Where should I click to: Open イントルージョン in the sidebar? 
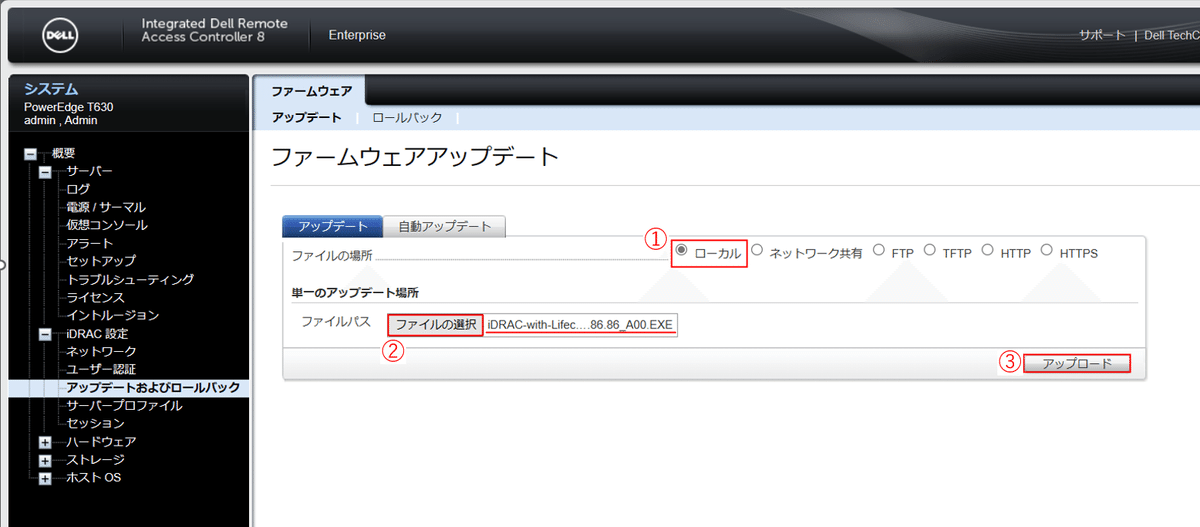[112, 315]
